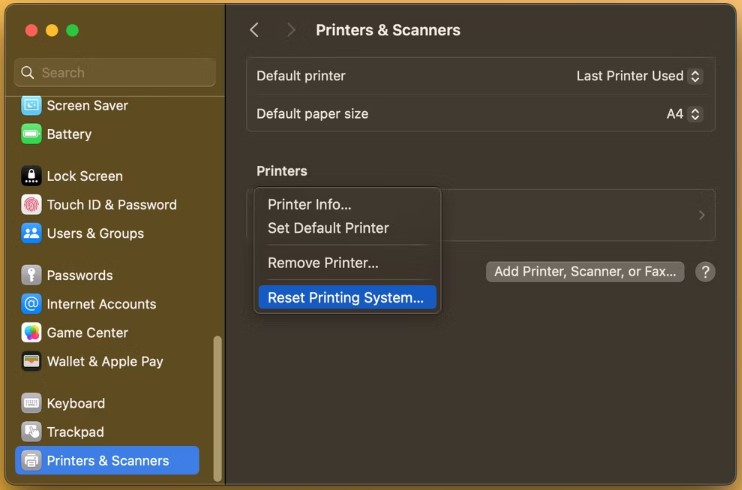This screenshot has height=490, width=742.
Task: Open Trackpad settings label
Action: 75,432
